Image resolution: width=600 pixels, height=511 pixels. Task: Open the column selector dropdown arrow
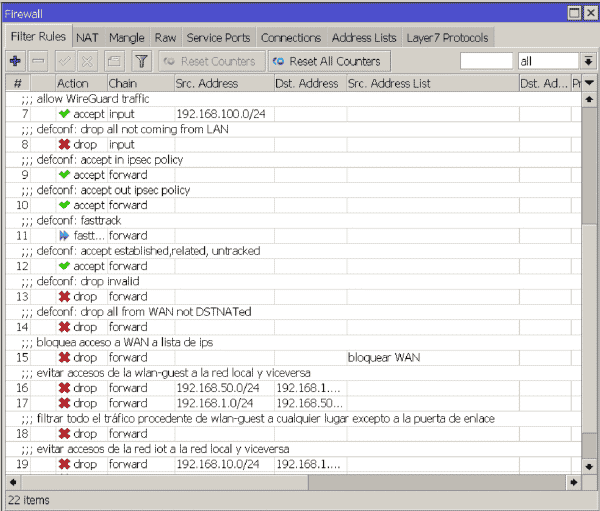click(x=589, y=83)
